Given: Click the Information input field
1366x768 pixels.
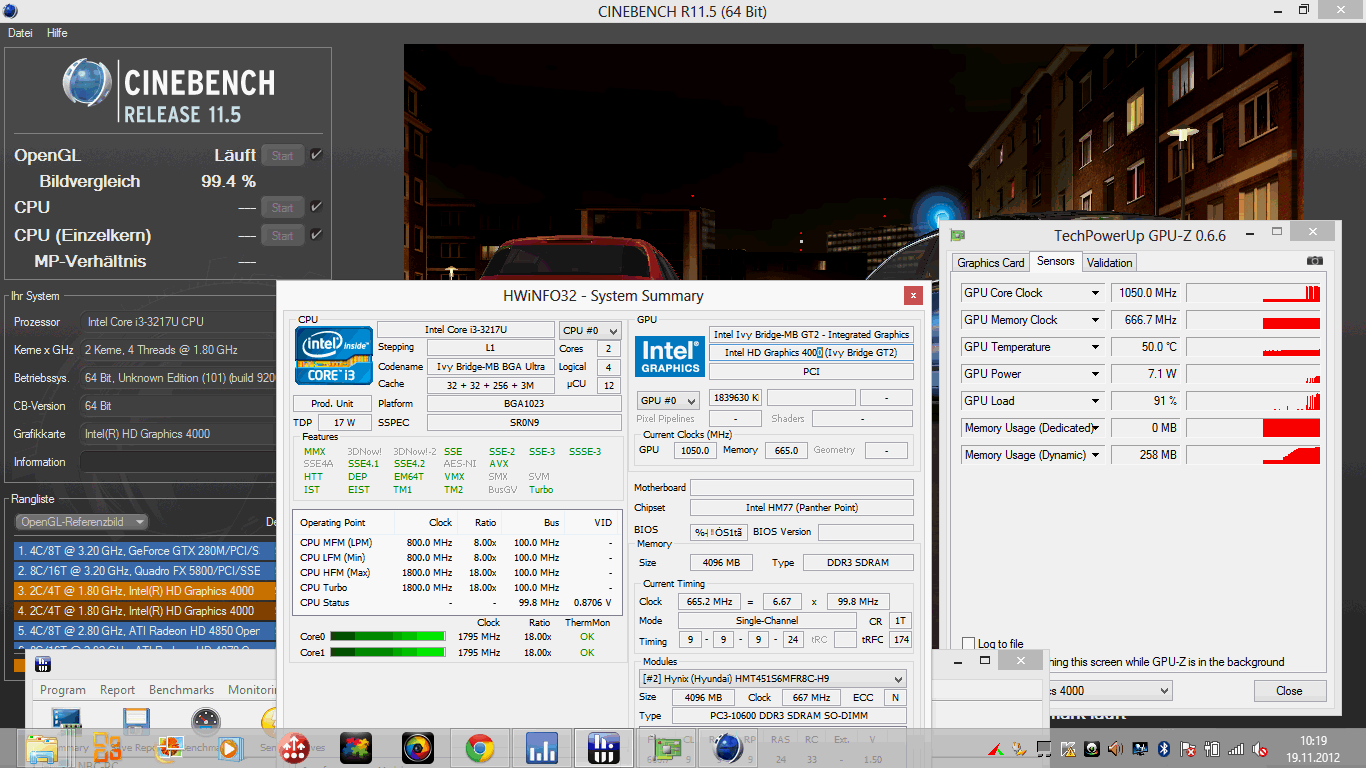Looking at the screenshot, I should tap(176, 462).
